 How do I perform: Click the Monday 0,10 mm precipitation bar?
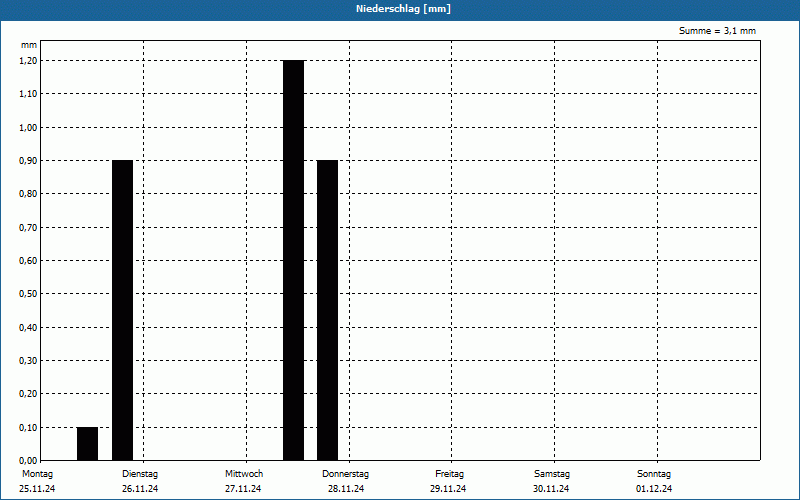click(x=88, y=444)
